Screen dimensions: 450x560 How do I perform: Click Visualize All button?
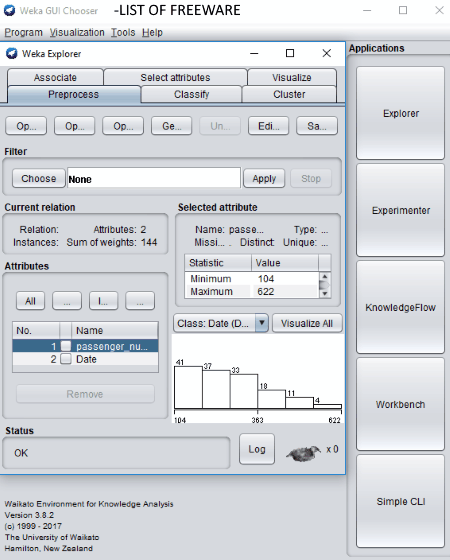click(x=307, y=323)
